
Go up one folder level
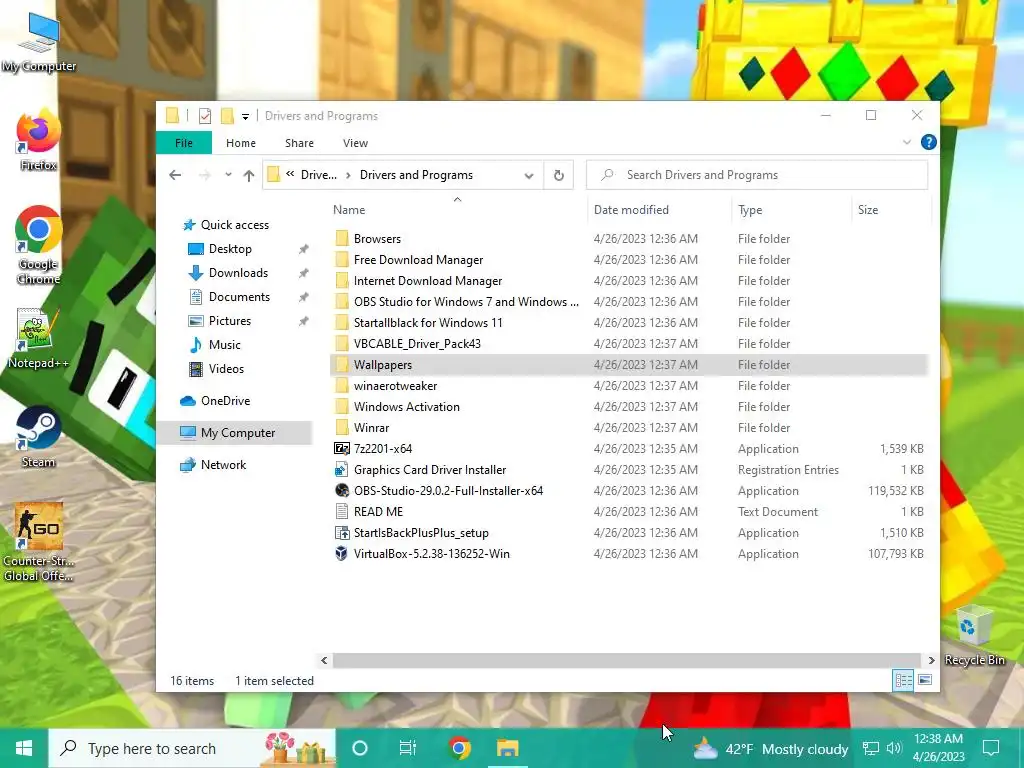[249, 175]
